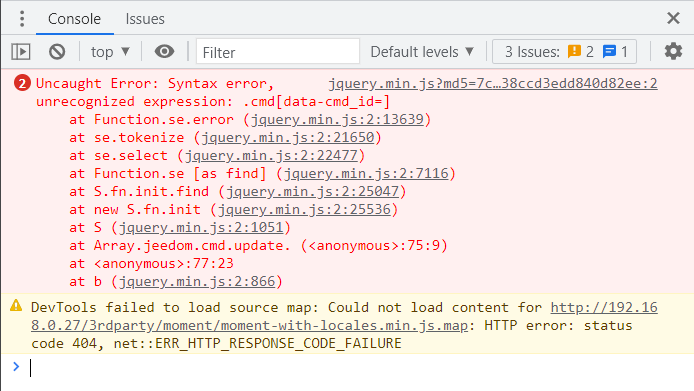
Task: Close the DevTools drawer with X
Action: 673,18
